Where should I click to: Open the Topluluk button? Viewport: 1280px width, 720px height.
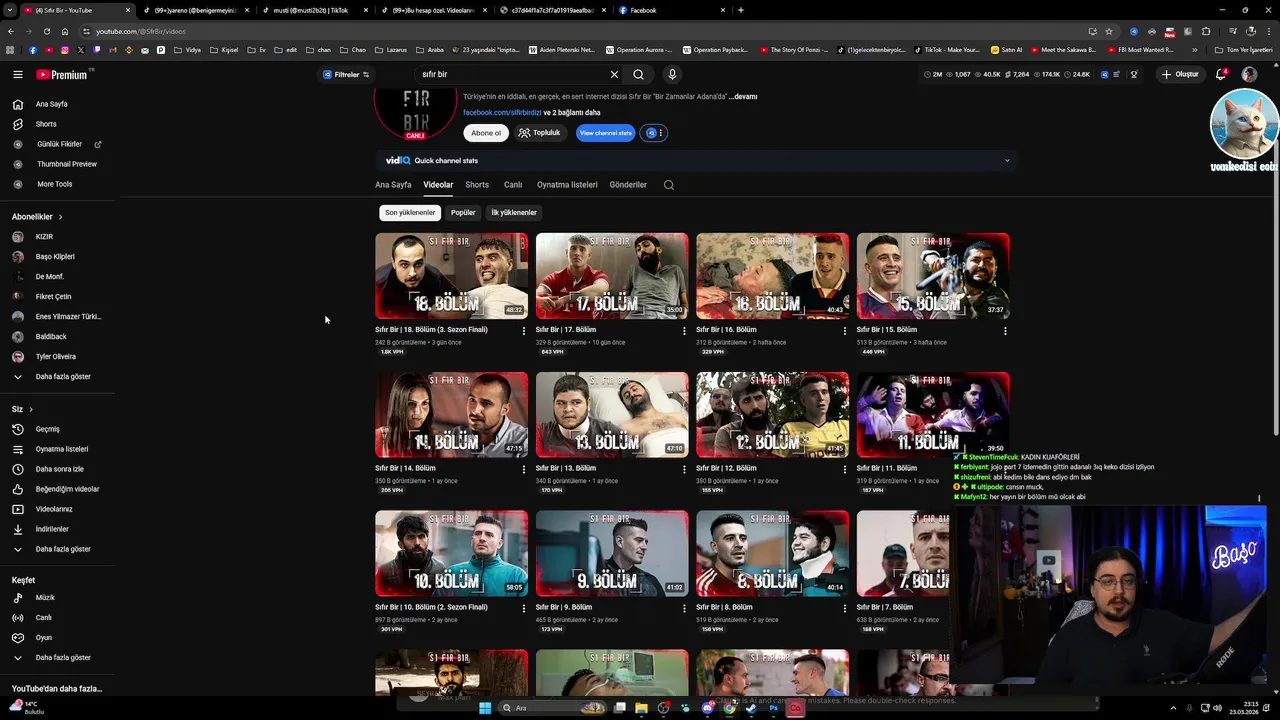pyautogui.click(x=540, y=133)
